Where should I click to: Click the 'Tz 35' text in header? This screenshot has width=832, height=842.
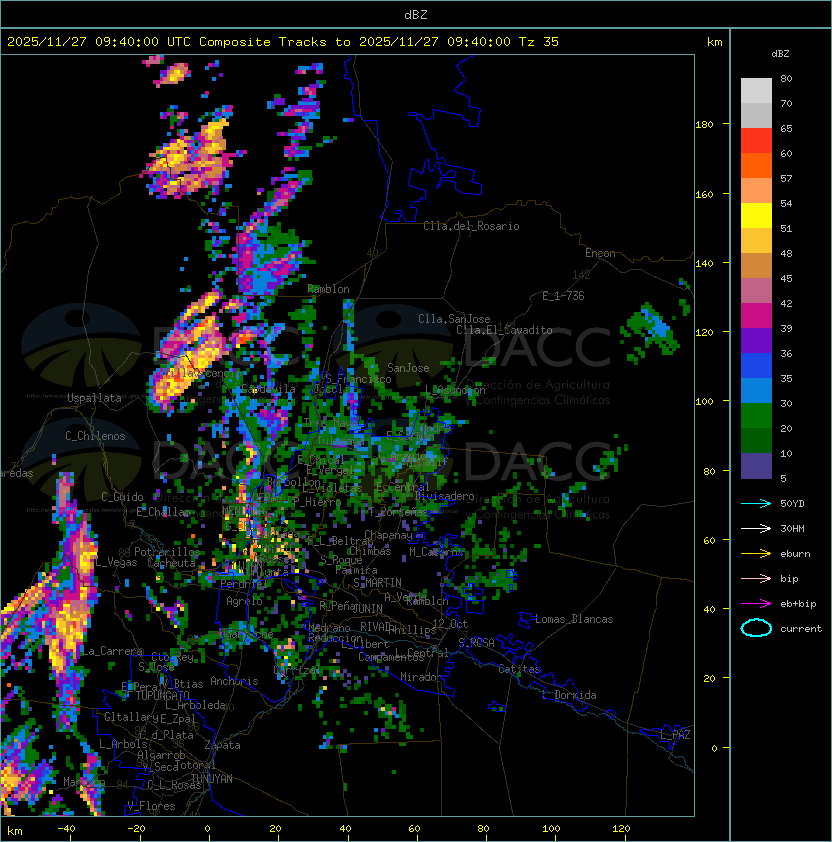coord(539,42)
